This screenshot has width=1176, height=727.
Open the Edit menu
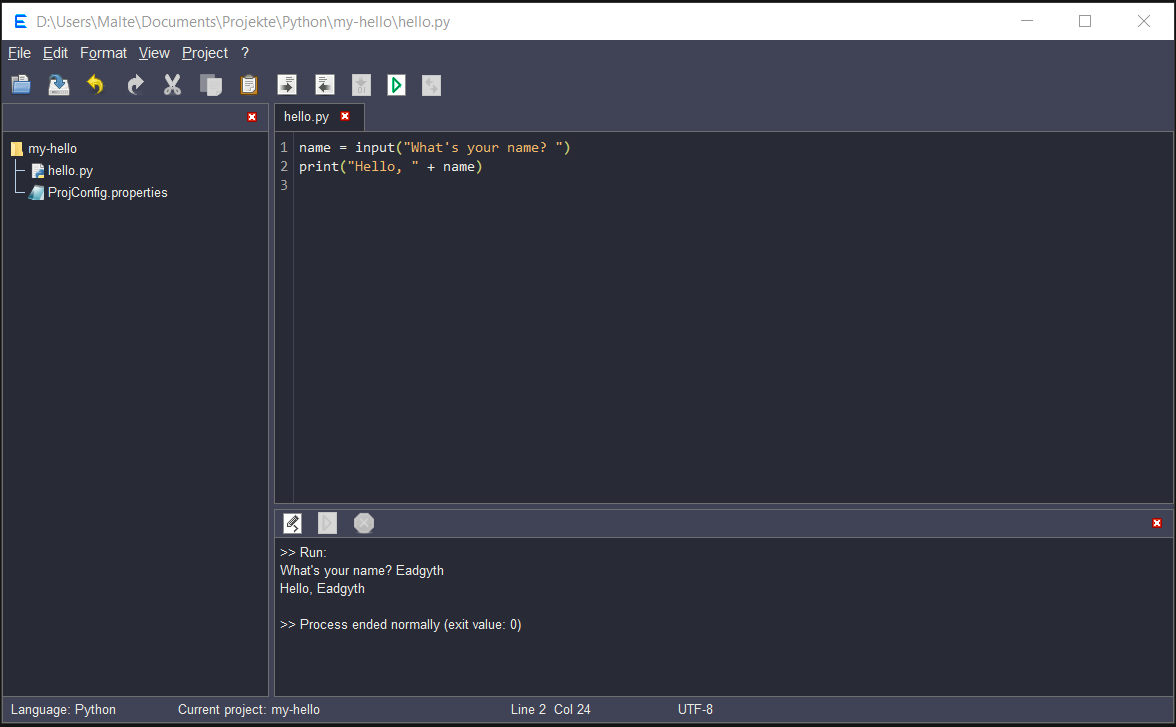56,53
